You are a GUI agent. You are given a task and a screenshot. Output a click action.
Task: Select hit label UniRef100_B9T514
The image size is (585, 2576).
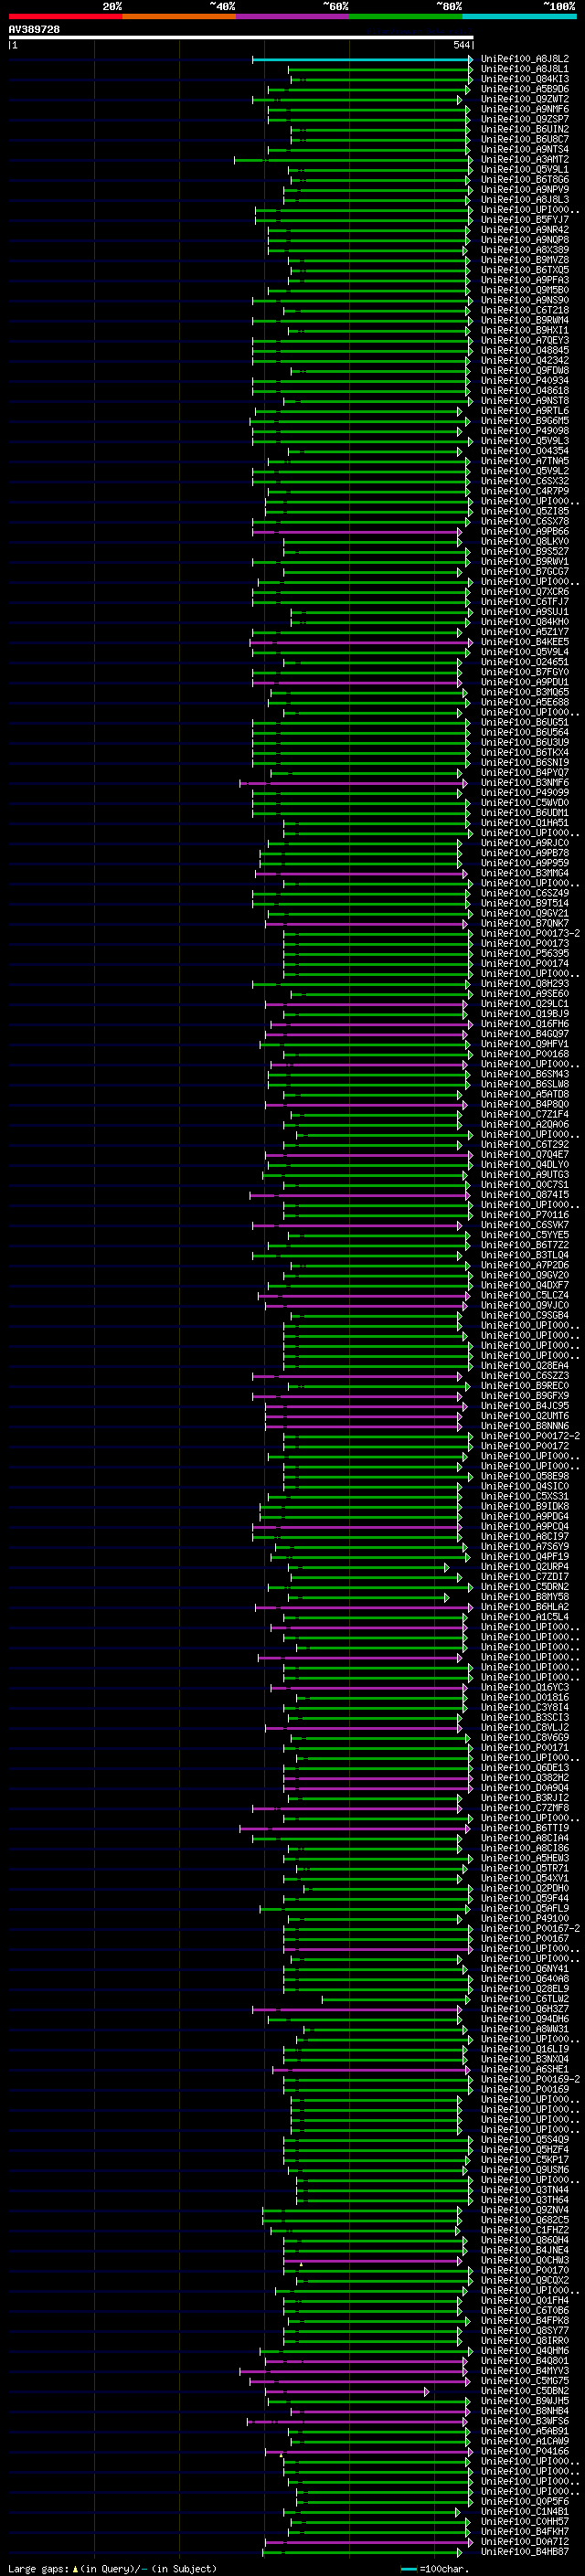(x=525, y=903)
